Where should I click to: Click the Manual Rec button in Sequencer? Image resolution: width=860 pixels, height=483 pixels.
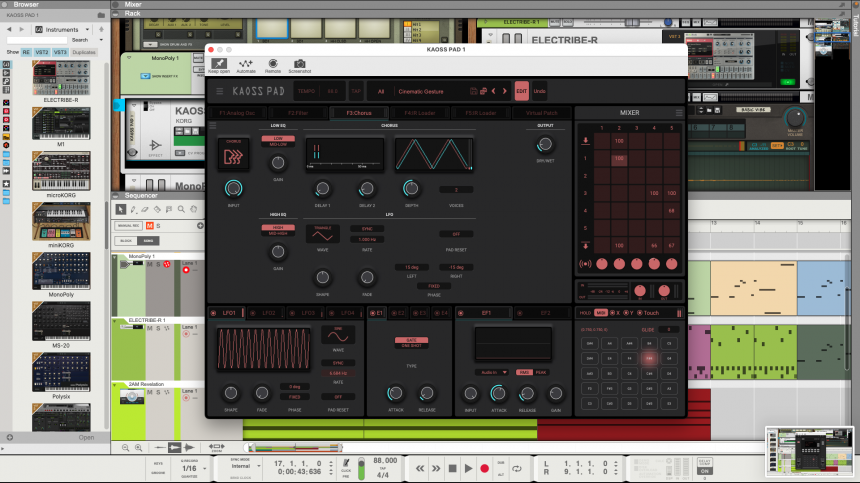coord(128,225)
